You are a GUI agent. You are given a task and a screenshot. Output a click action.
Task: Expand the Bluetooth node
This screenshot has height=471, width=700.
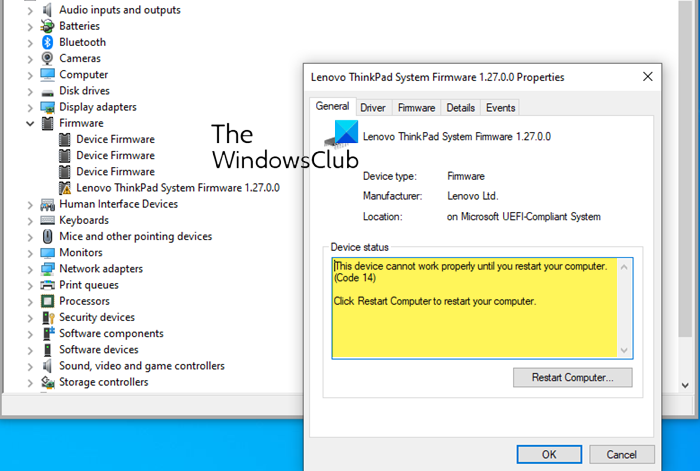pyautogui.click(x=29, y=43)
